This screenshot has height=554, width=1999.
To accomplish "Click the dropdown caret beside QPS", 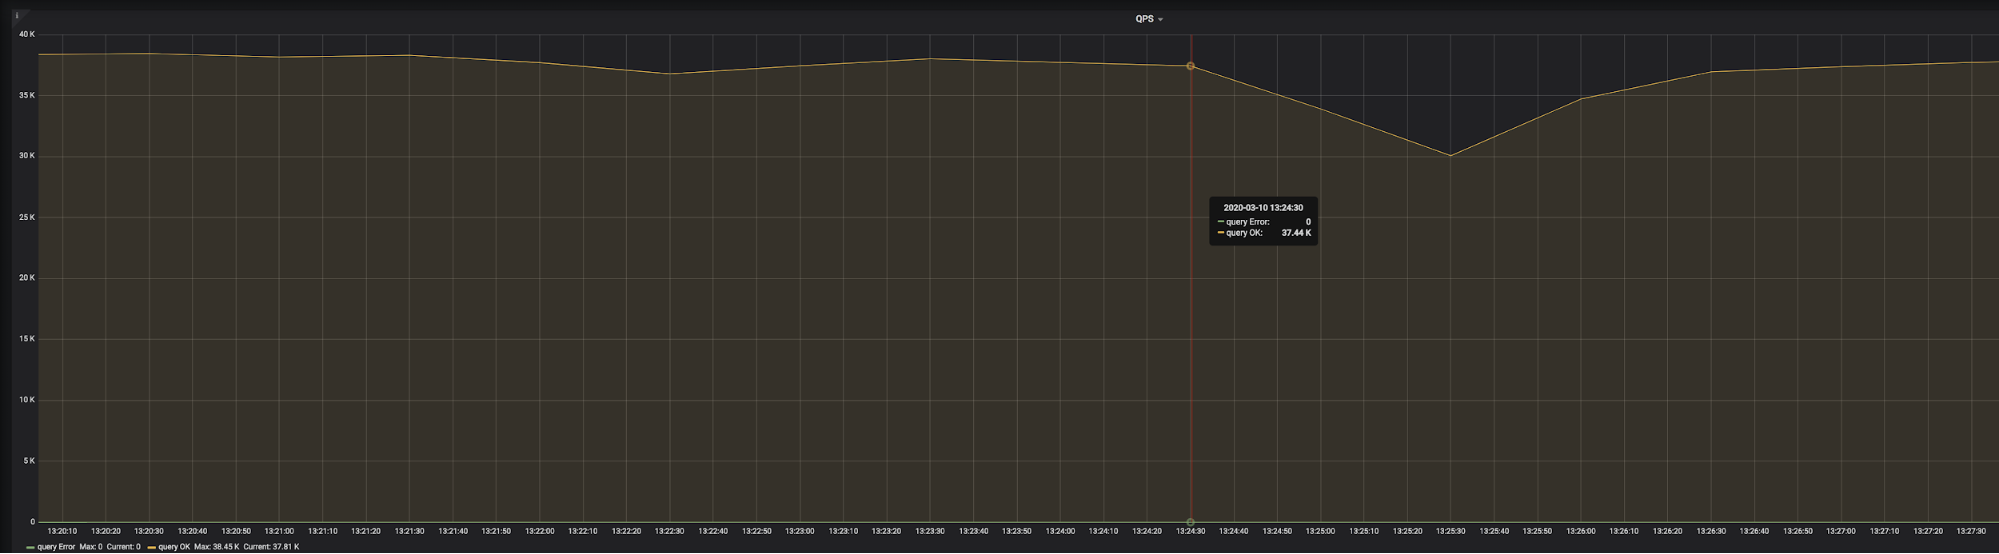I will [1161, 20].
